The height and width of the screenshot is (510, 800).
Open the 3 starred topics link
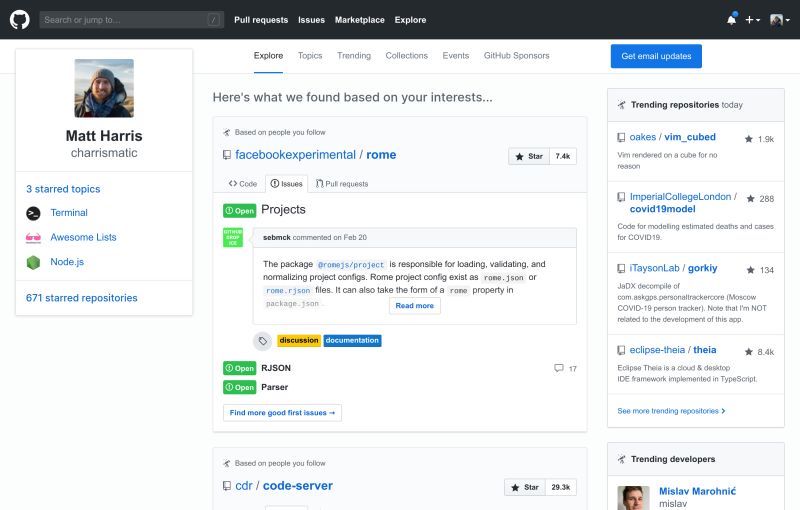[x=63, y=189]
